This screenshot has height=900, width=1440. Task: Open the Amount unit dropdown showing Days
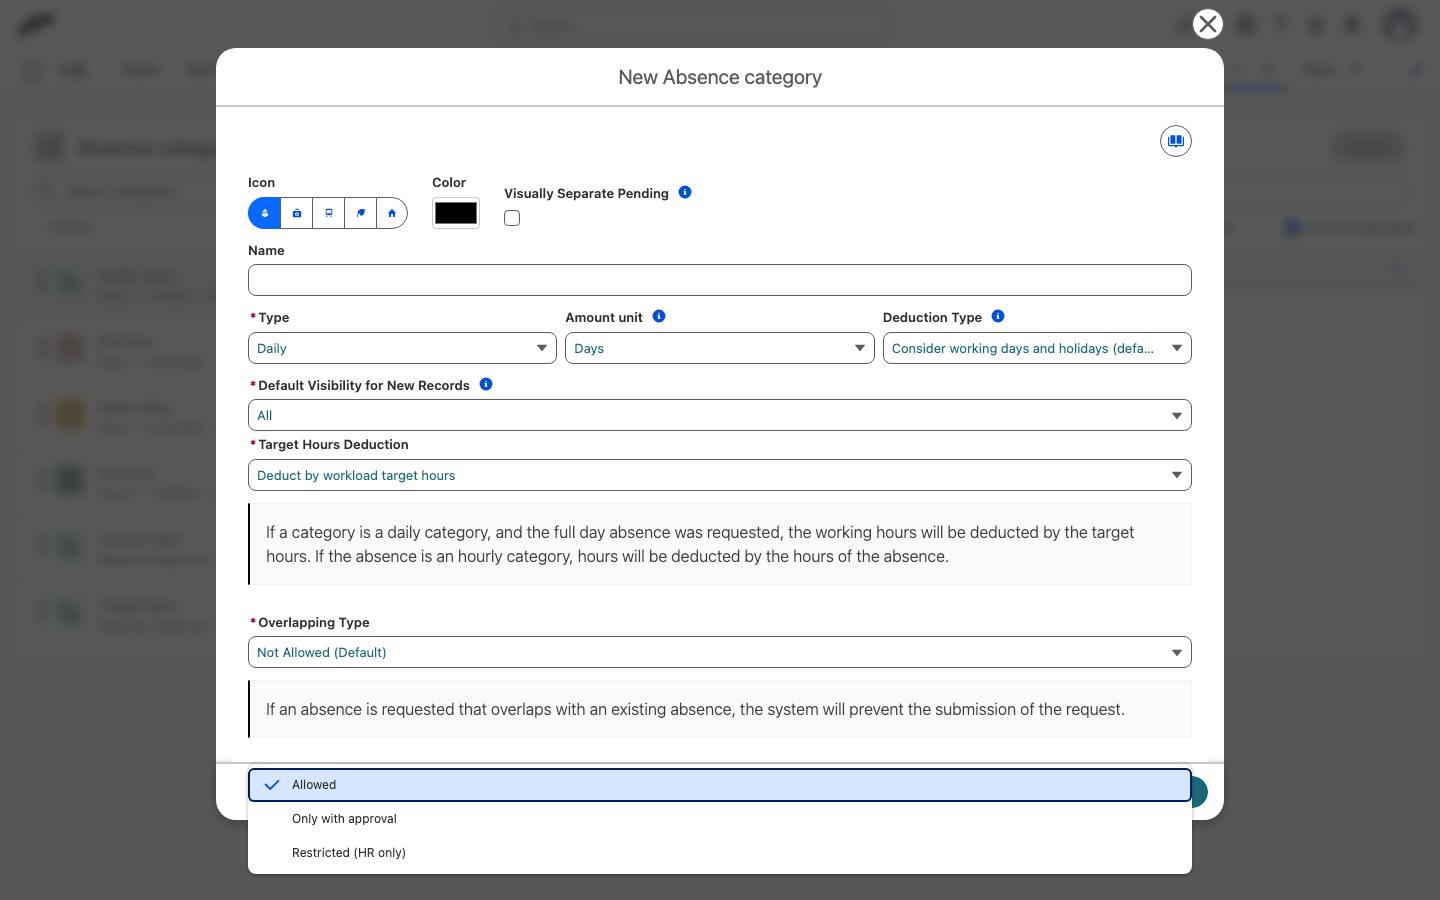click(x=720, y=348)
